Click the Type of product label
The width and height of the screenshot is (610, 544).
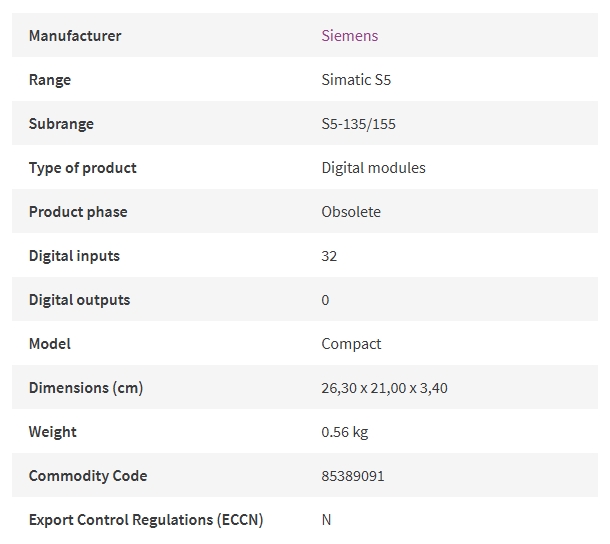point(82,168)
